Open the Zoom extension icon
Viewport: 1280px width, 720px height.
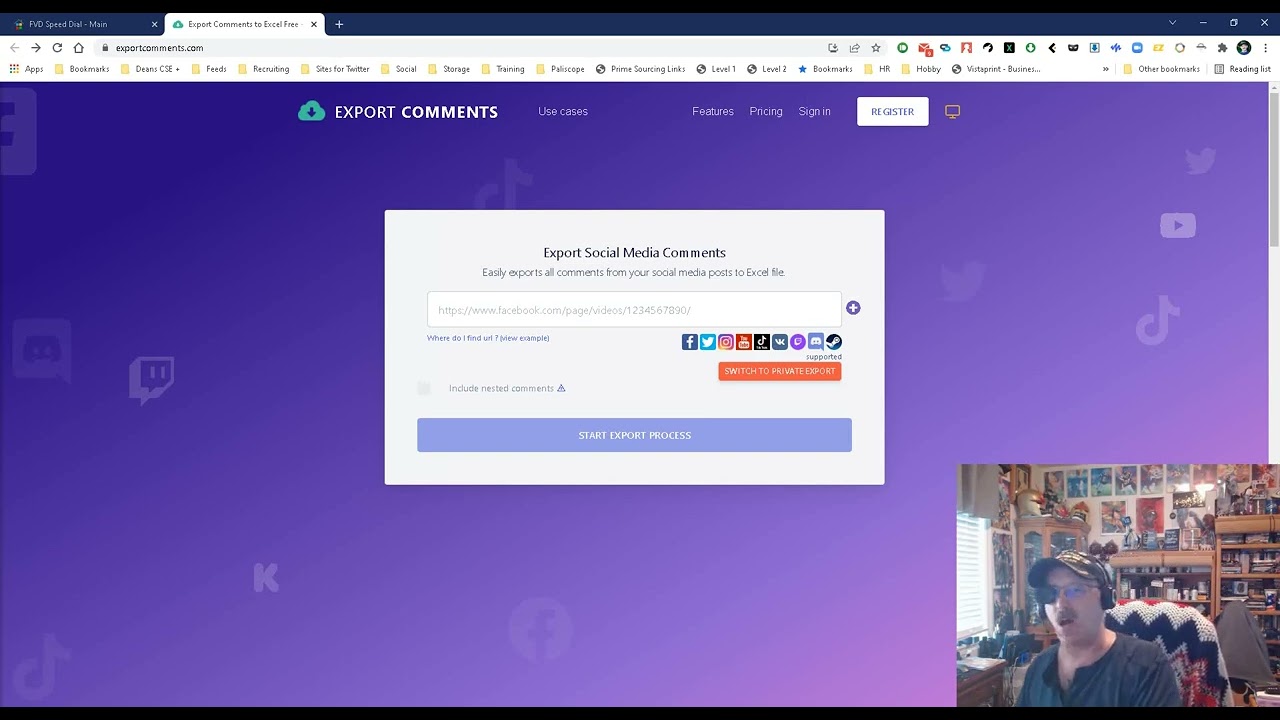1137,48
